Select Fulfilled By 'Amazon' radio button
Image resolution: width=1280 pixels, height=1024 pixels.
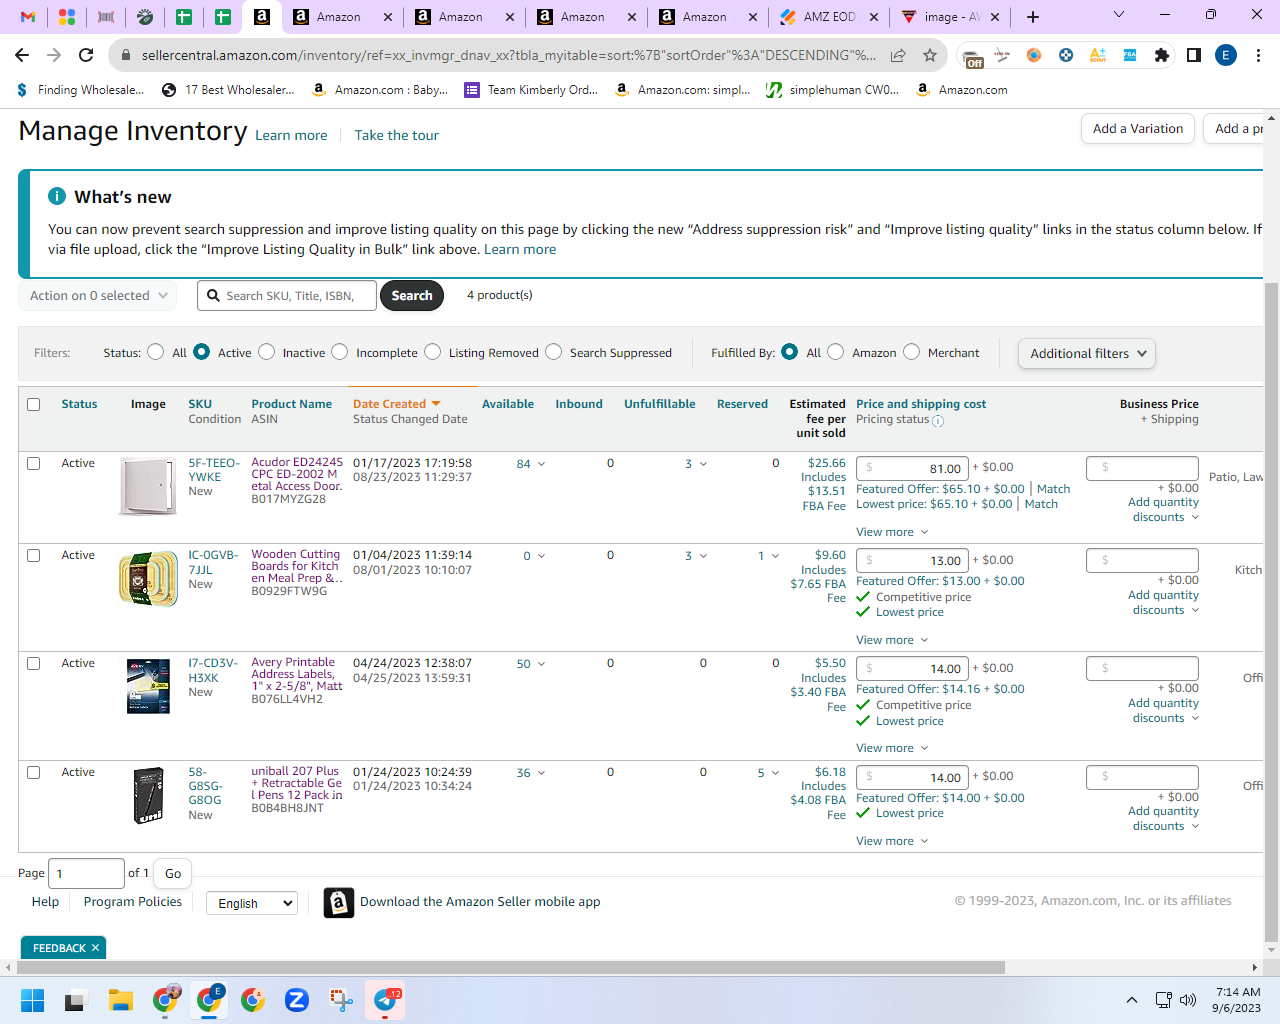[836, 352]
